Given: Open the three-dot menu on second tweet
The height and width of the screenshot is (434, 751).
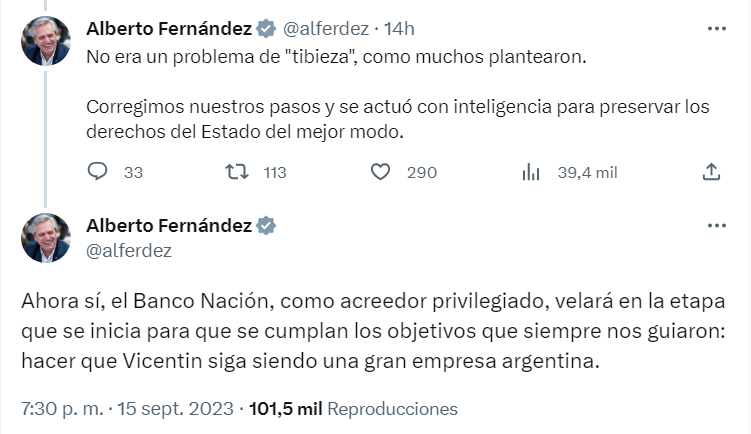Looking at the screenshot, I should click(x=716, y=226).
